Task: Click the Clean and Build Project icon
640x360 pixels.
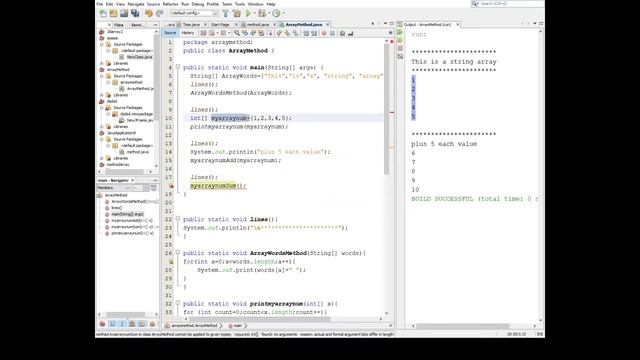Action: [x=237, y=13]
